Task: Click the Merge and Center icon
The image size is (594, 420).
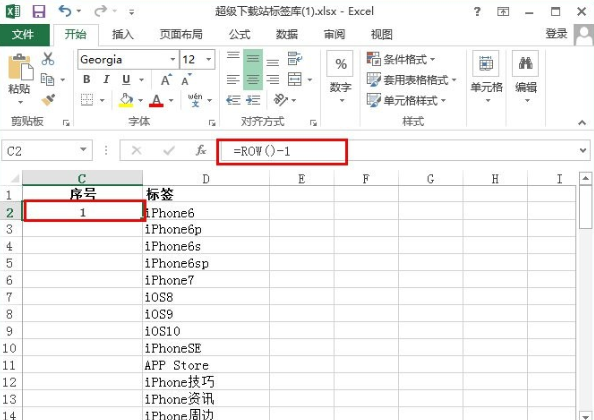Action: pos(295,80)
